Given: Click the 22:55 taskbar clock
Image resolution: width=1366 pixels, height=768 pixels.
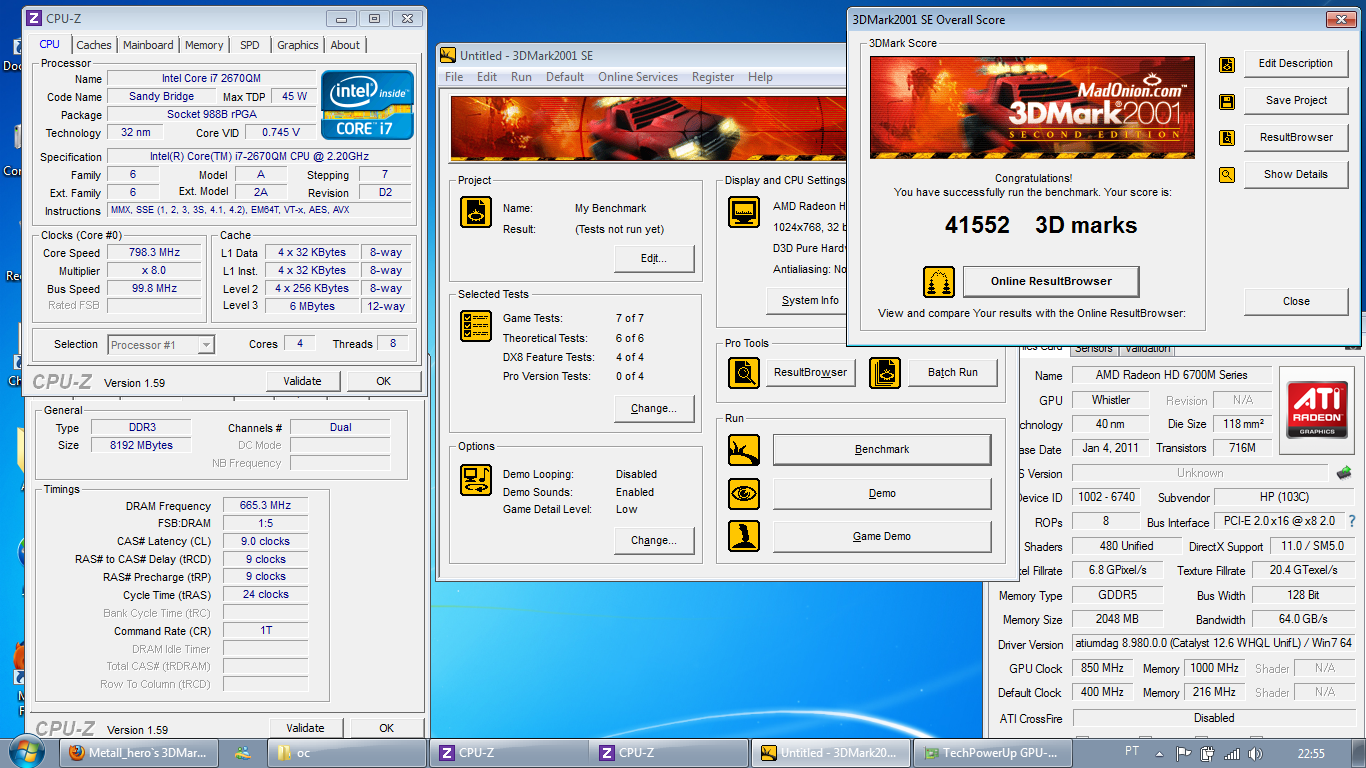Looking at the screenshot, I should click(1310, 754).
